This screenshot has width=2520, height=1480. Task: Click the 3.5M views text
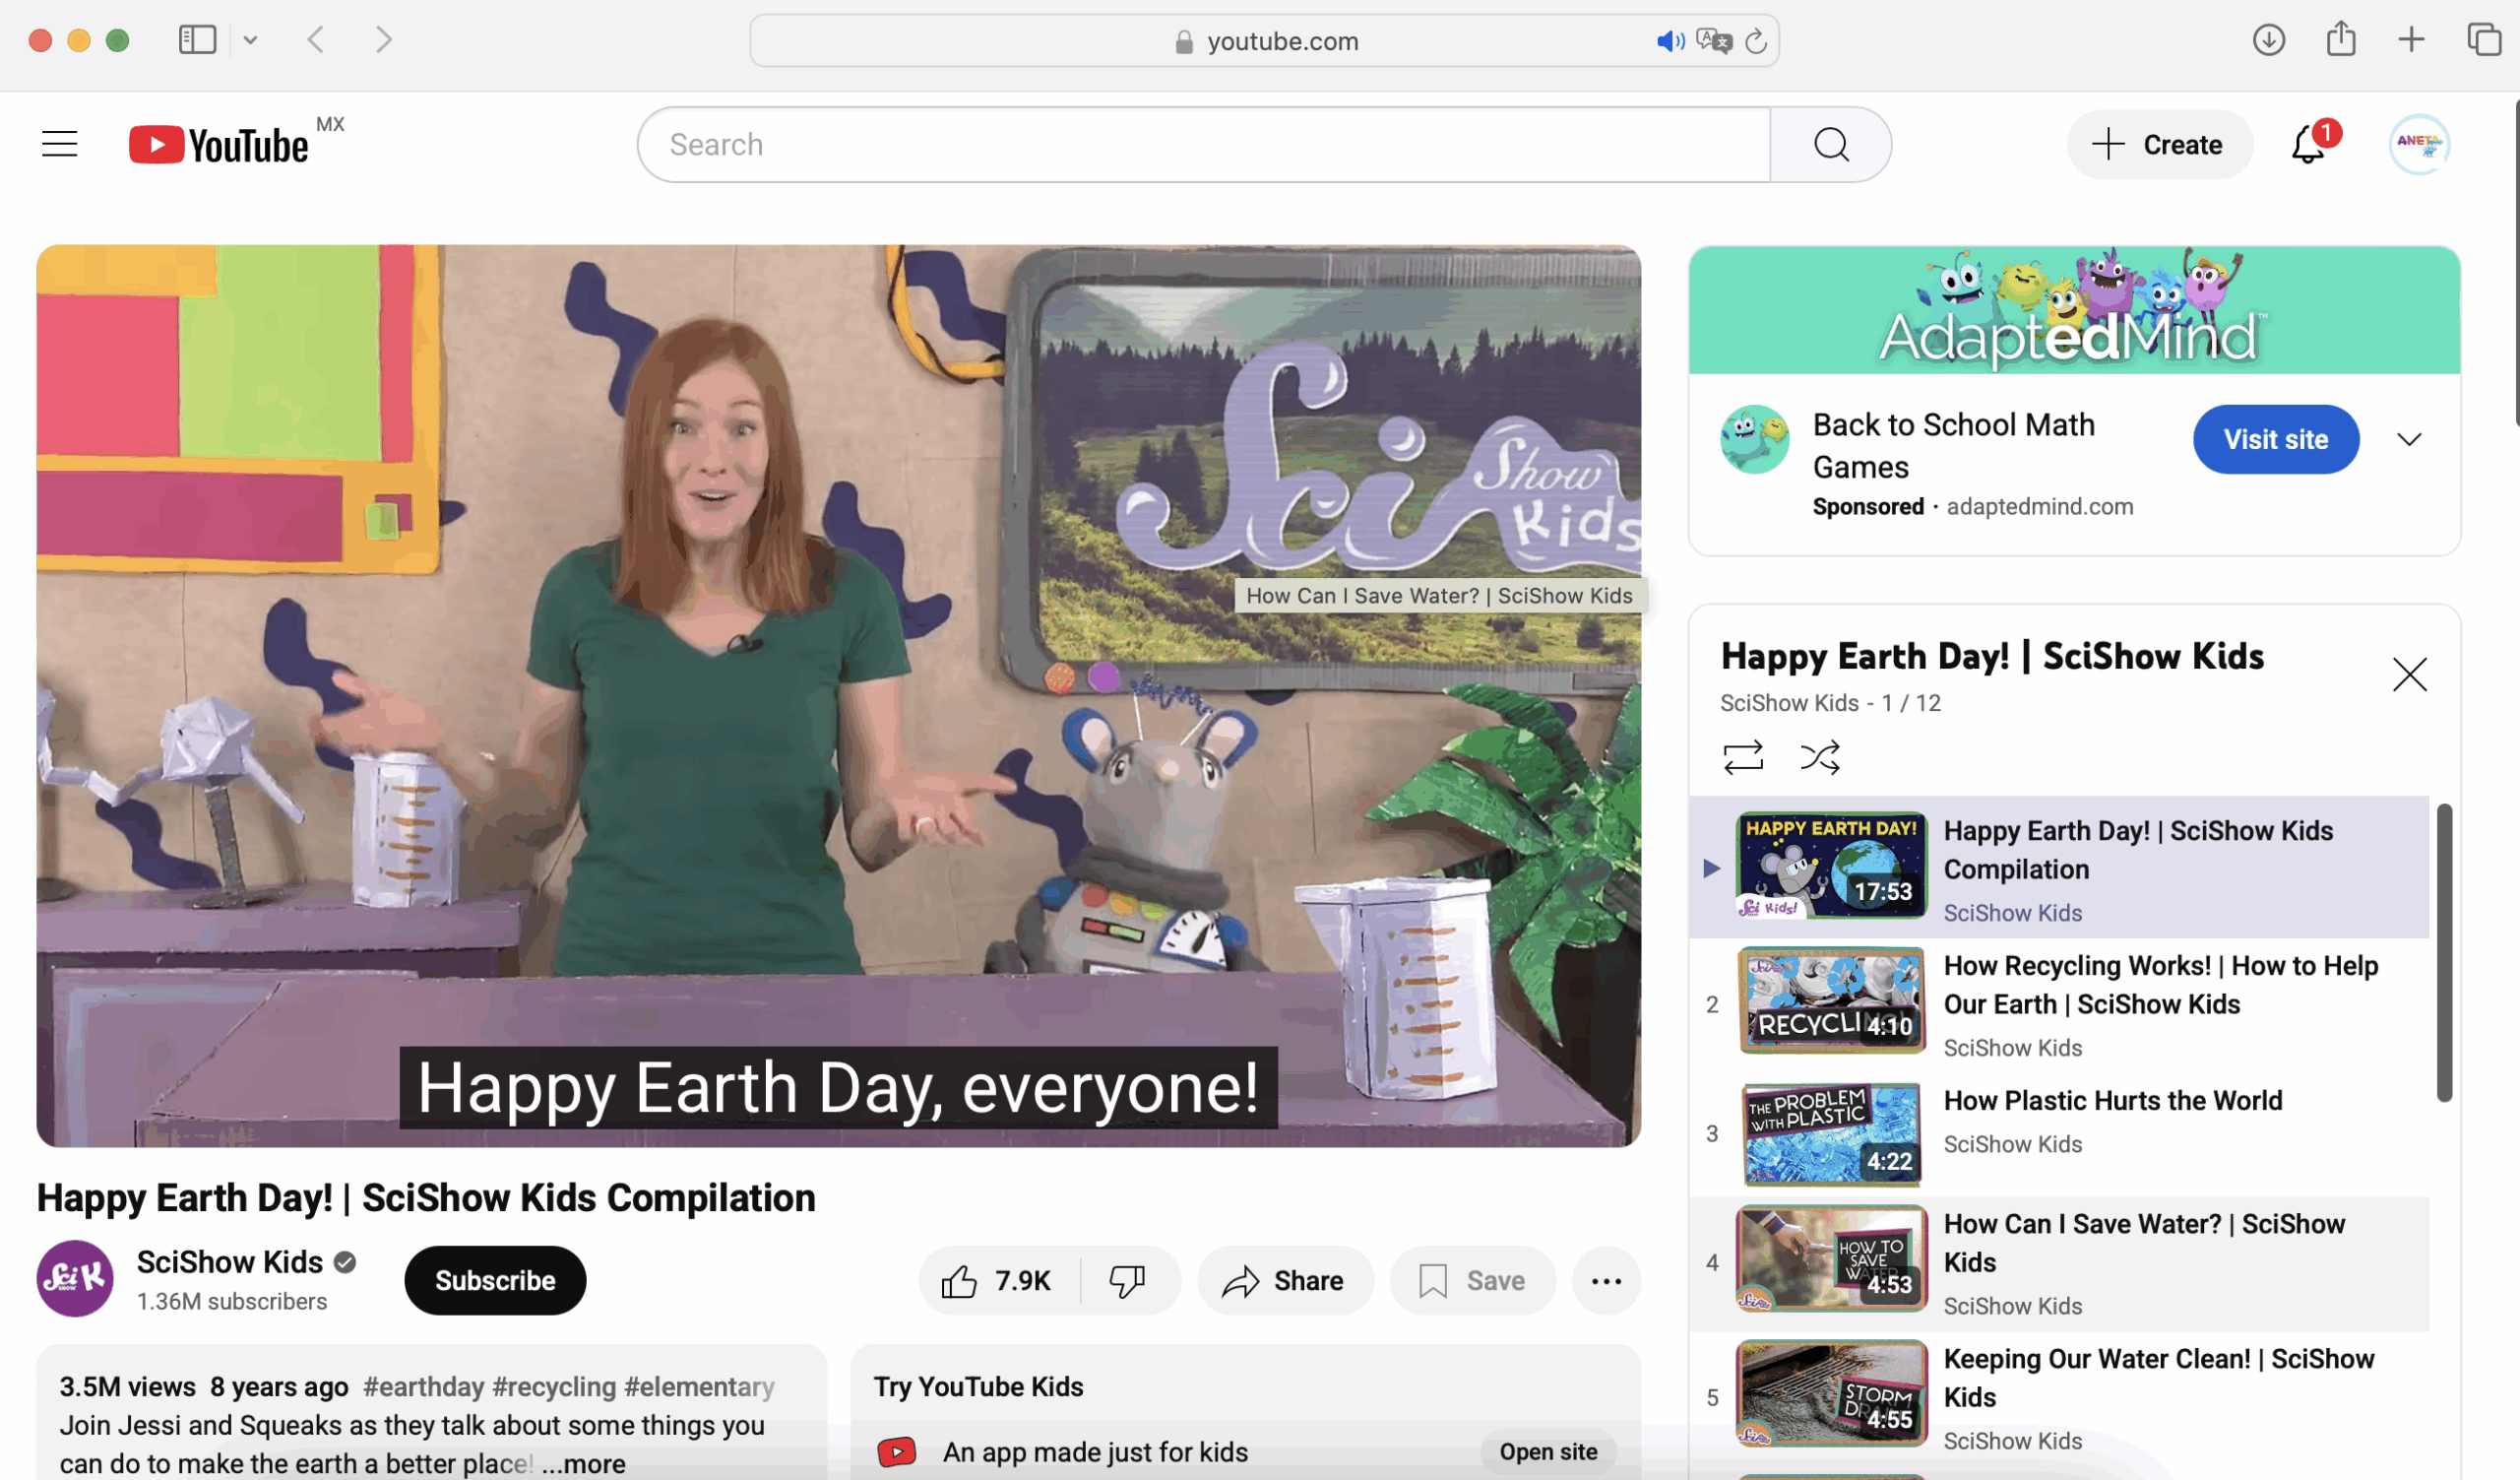coord(127,1387)
